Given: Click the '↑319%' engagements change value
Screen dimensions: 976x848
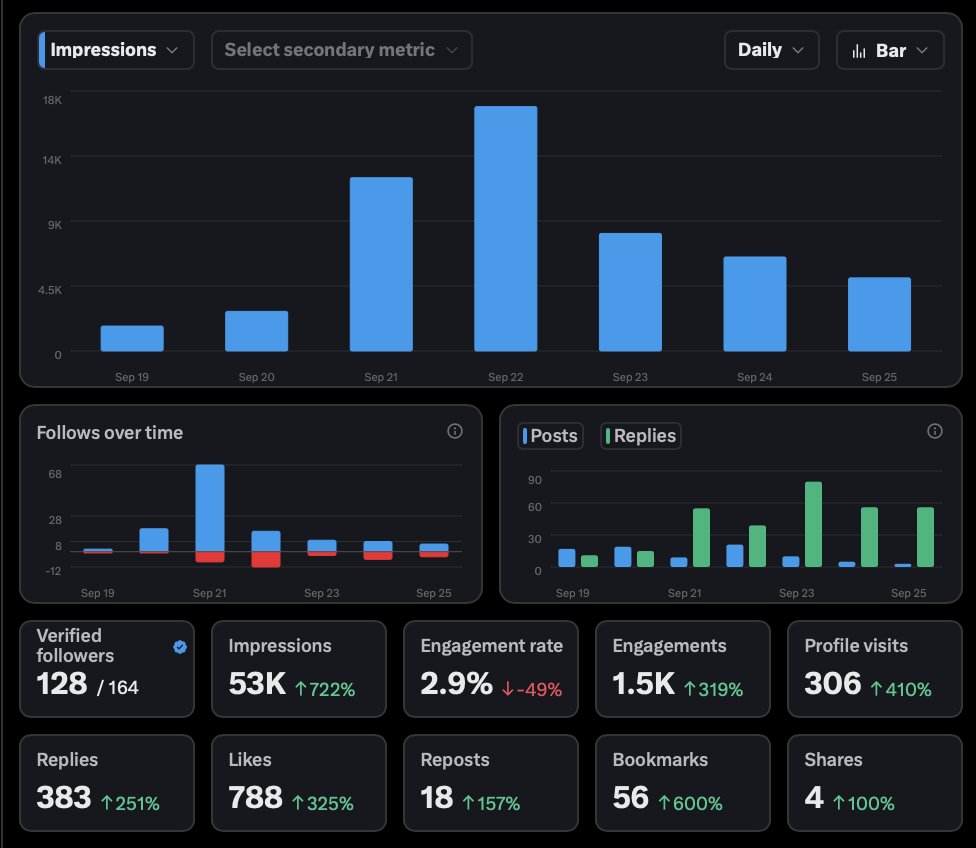Looking at the screenshot, I should click(x=713, y=689).
